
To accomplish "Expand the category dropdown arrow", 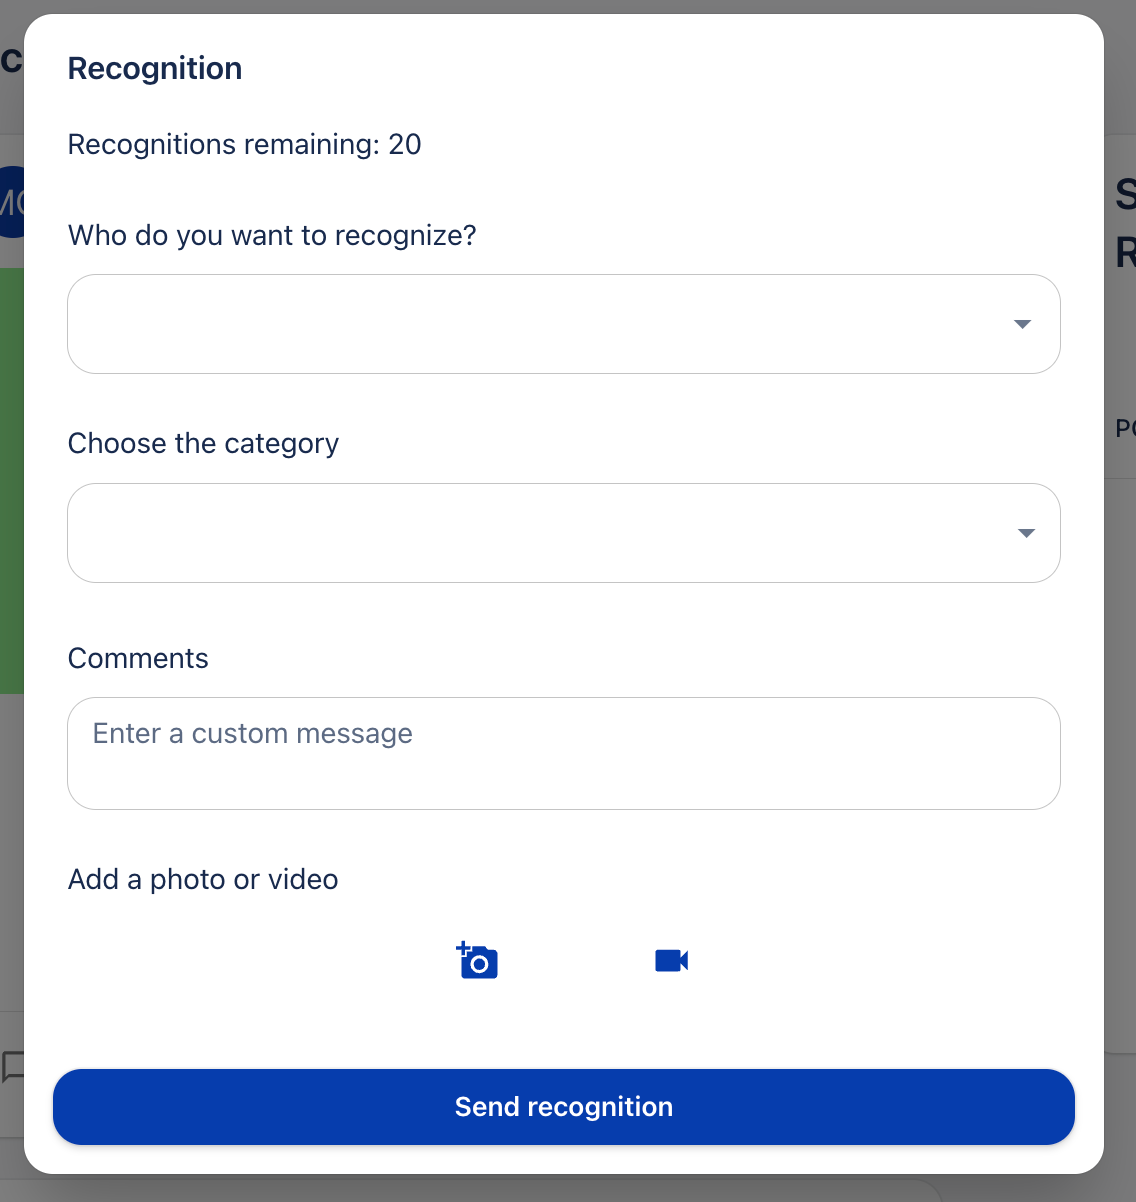I will click(1025, 533).
